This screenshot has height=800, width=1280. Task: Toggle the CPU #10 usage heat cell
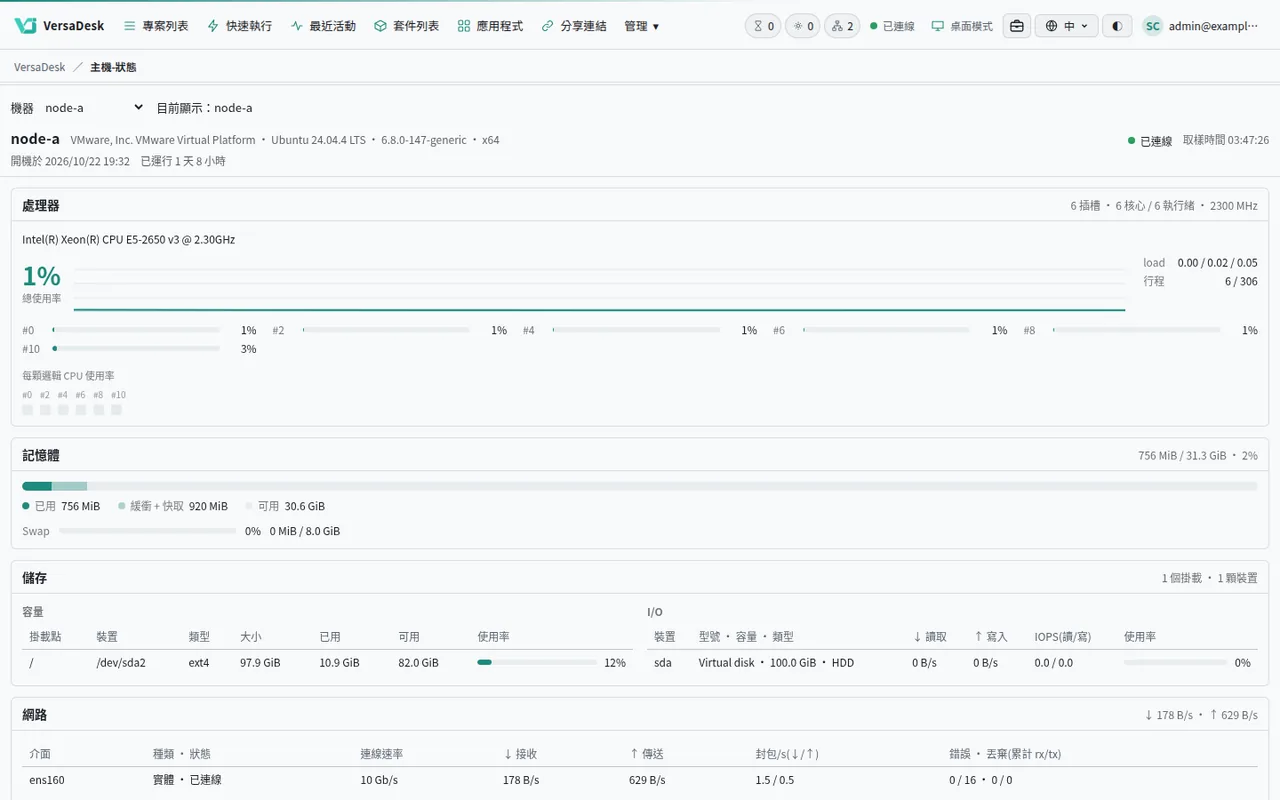pos(117,410)
